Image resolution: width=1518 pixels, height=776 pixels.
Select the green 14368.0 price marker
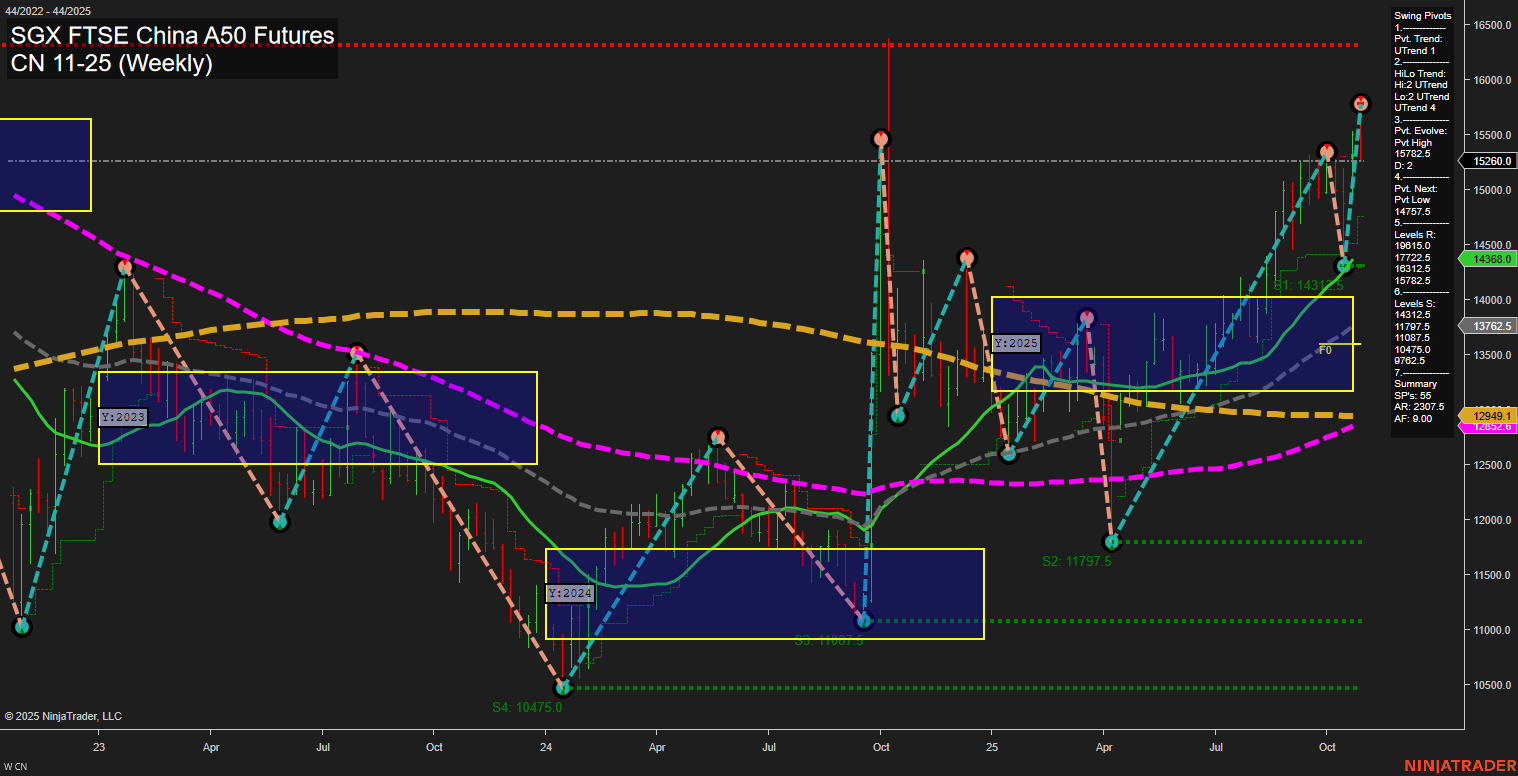(1490, 259)
